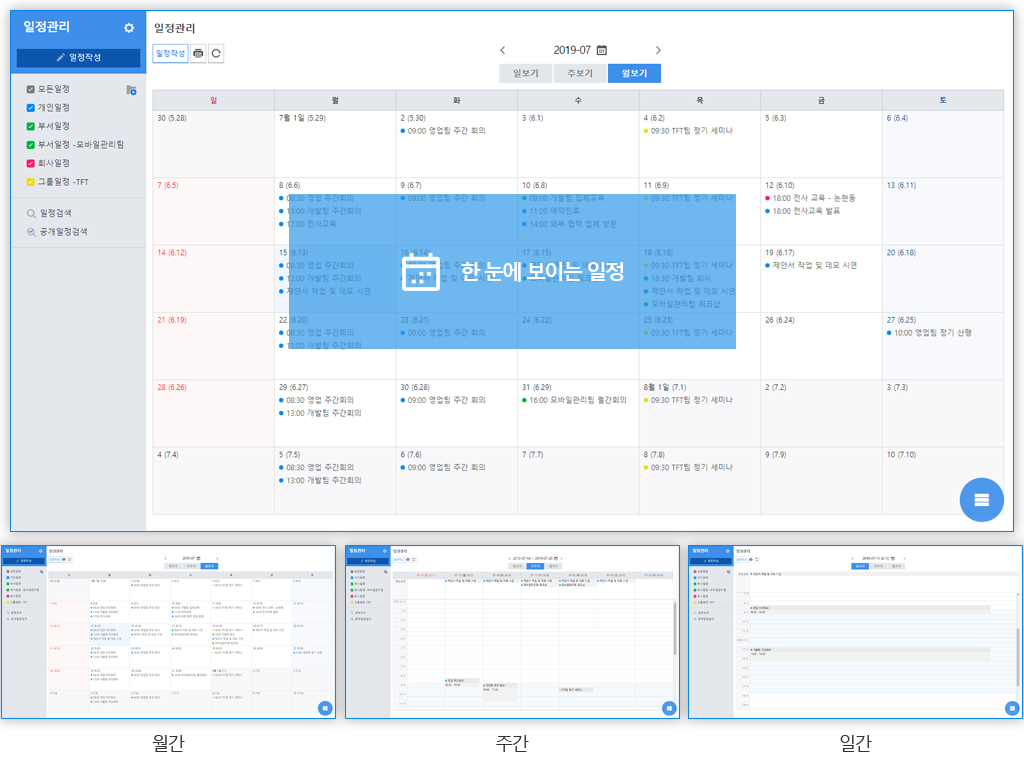This screenshot has height=771, width=1024.
Task: Open settings gear in 일정관리 sidebar header
Action: [129, 28]
